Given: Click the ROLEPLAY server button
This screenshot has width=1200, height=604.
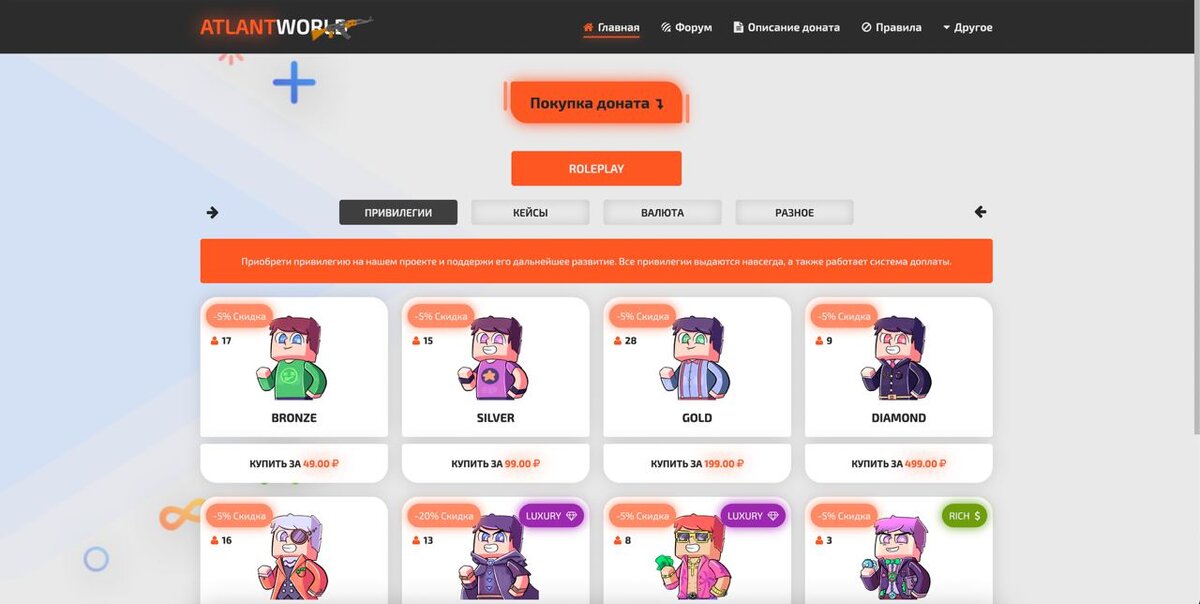Looking at the screenshot, I should [x=596, y=168].
